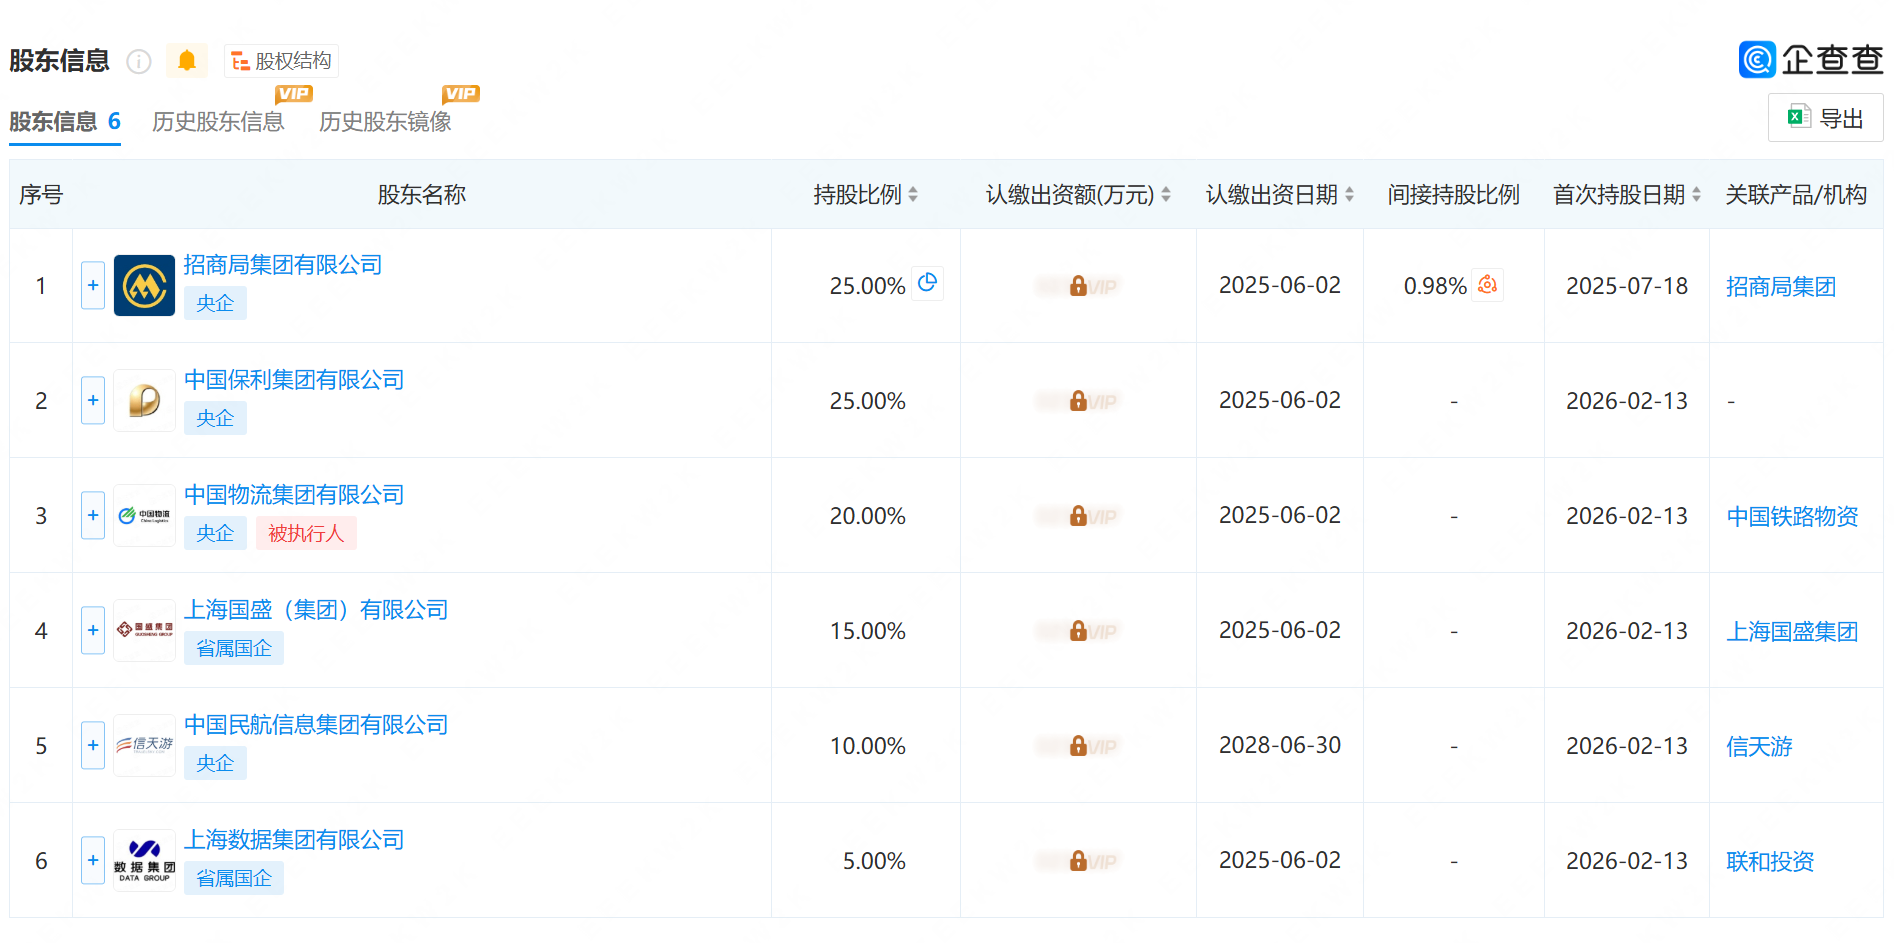
Task: Click the orange bell notification icon
Action: [187, 61]
